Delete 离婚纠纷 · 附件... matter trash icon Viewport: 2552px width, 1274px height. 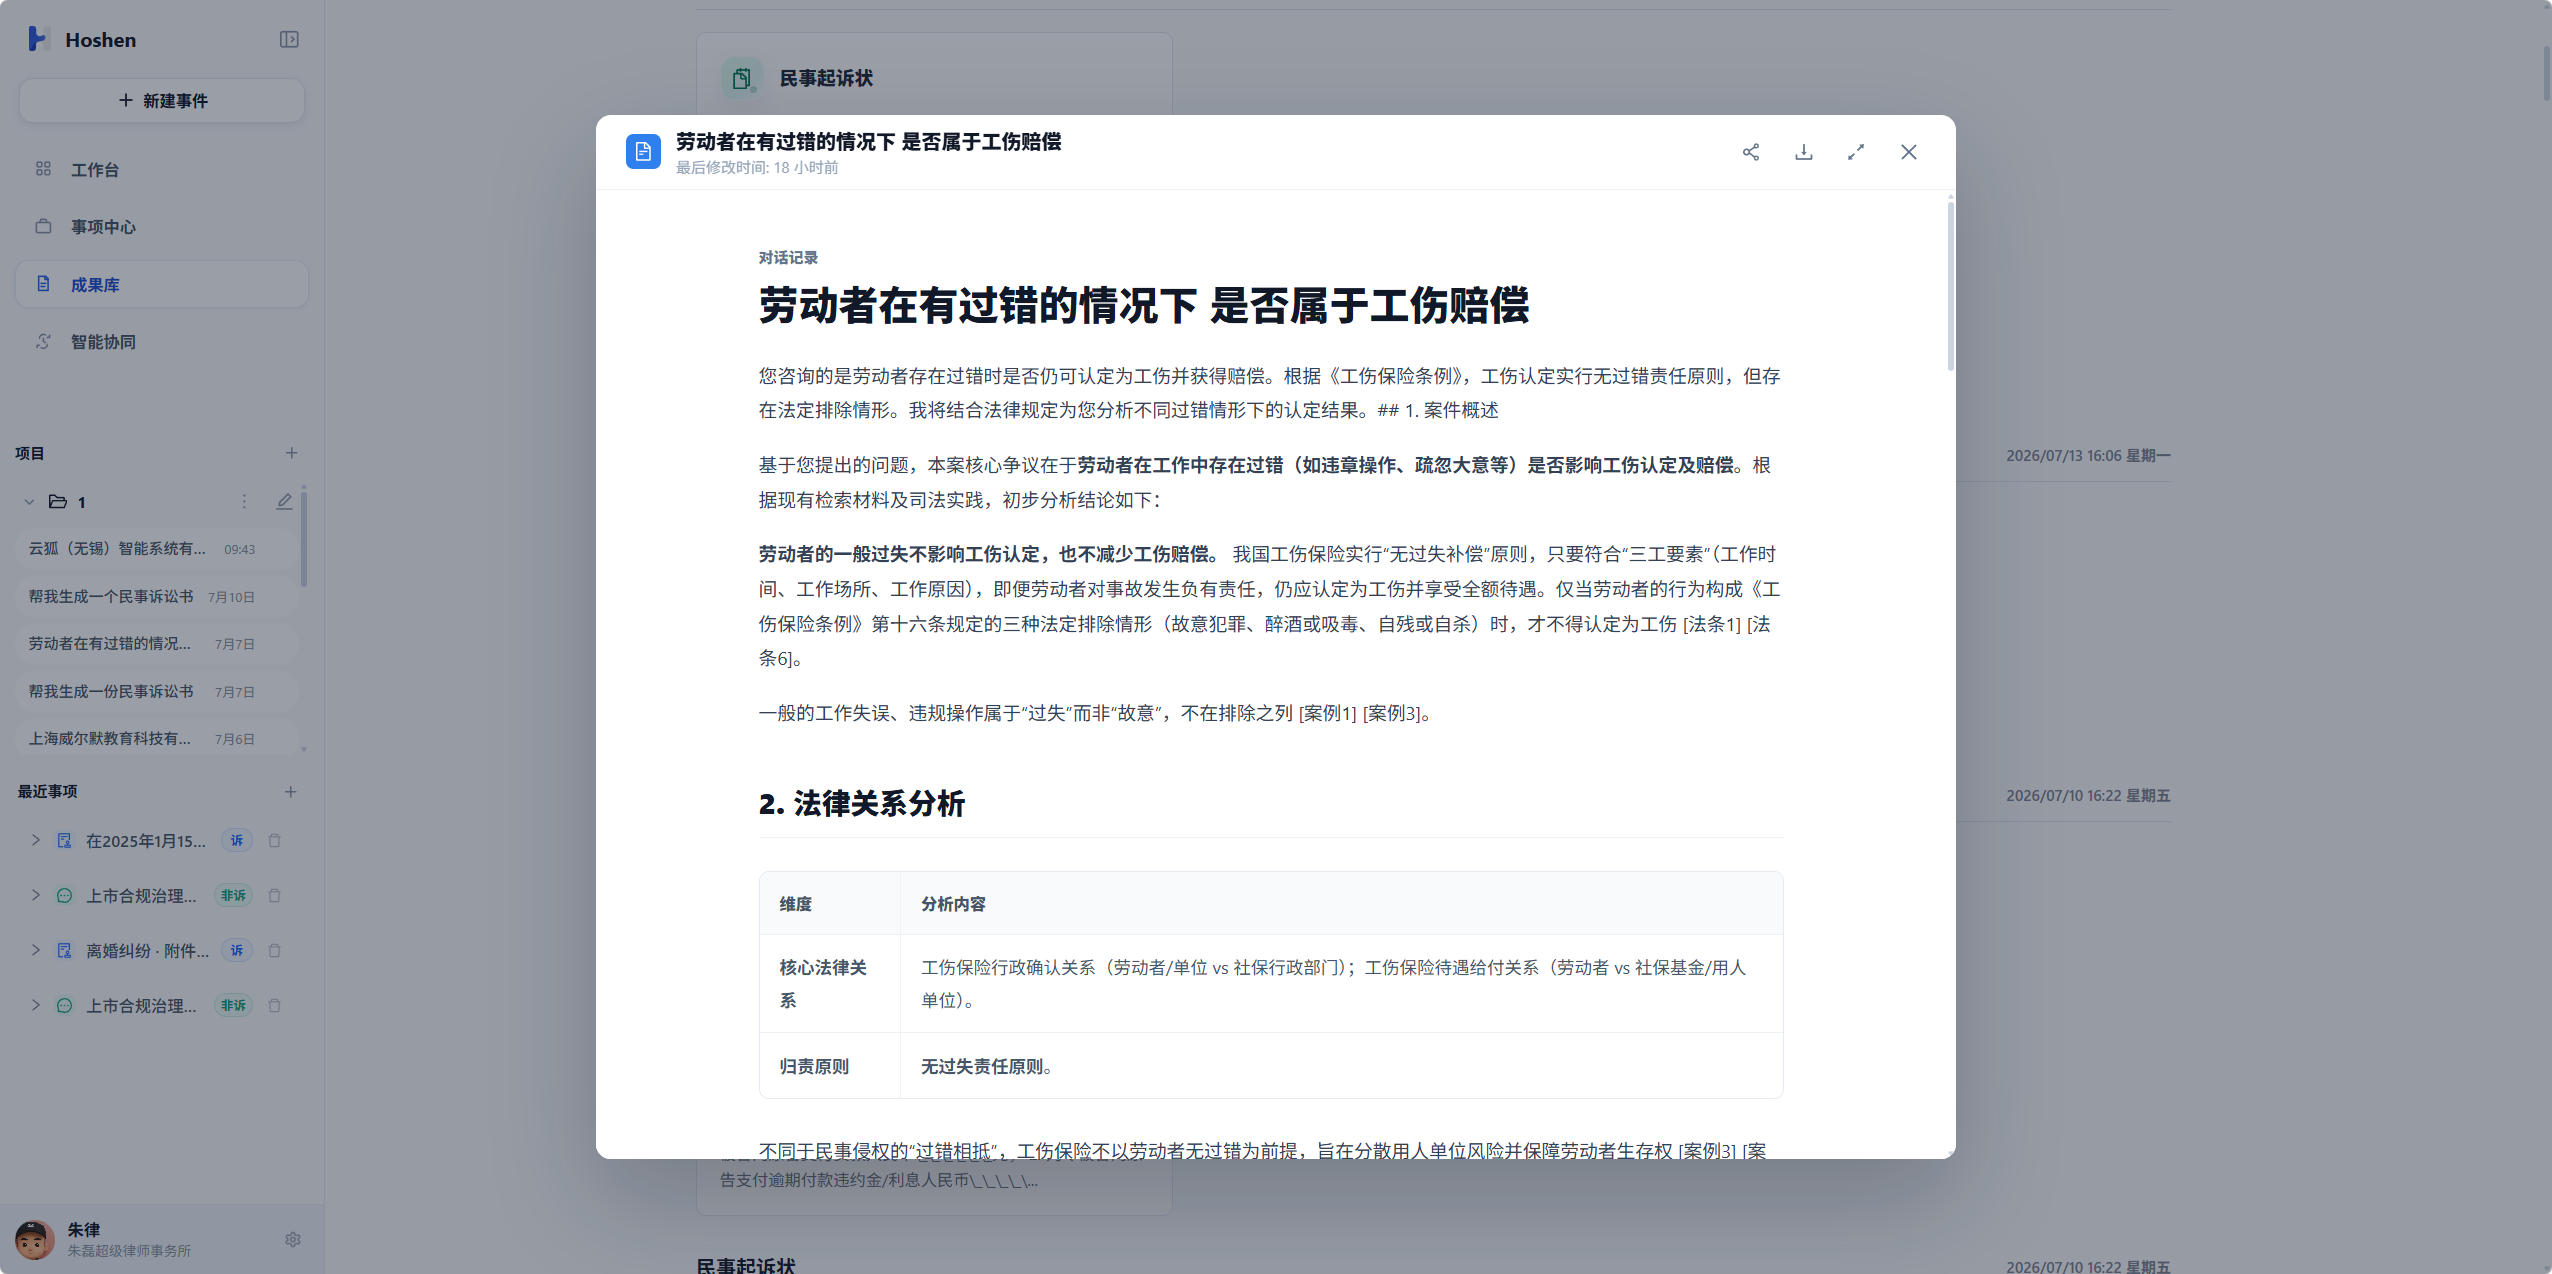[274, 951]
